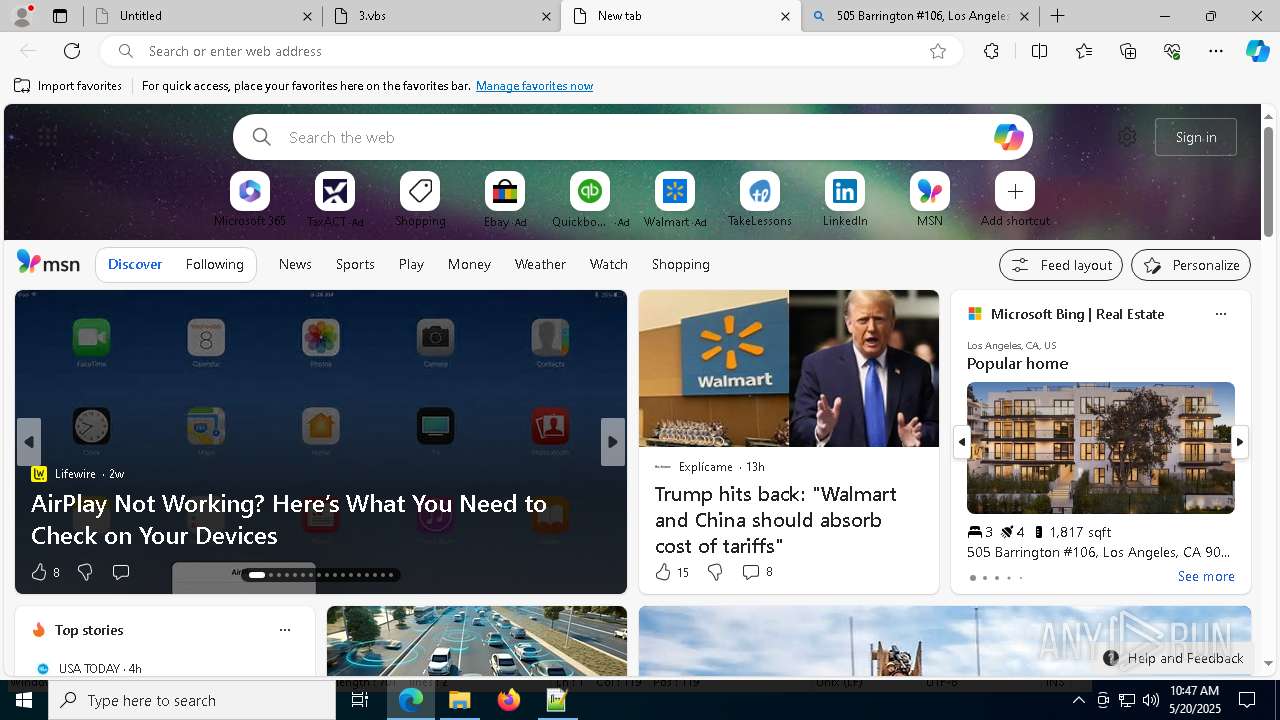Open the Microsoft 365 shortcut
The image size is (1280, 720).
[x=250, y=191]
